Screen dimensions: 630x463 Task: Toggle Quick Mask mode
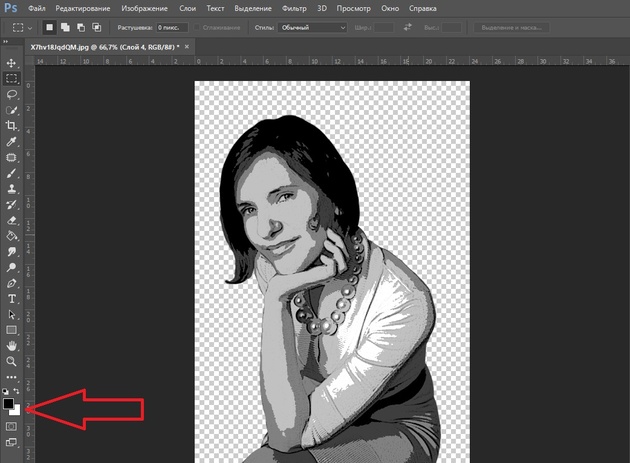coord(11,426)
